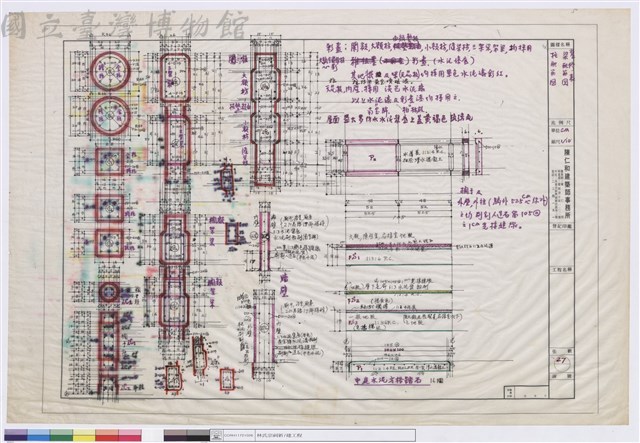Click the pink swatch in the color strip

(130, 435)
